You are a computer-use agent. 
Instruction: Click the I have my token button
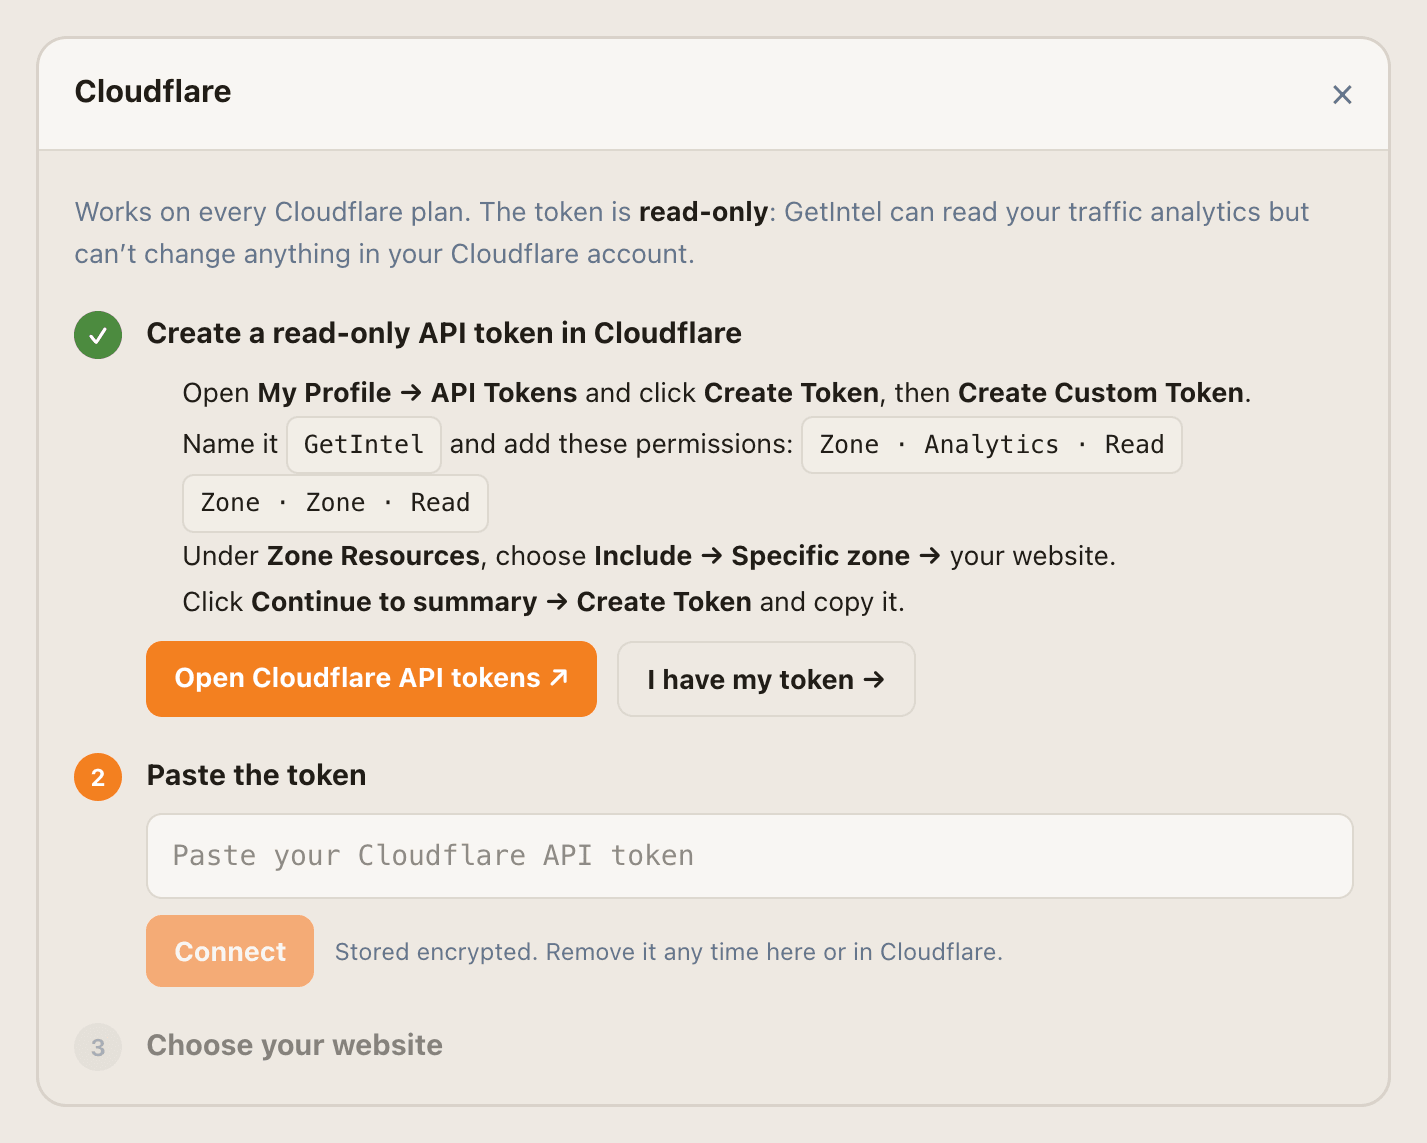pyautogui.click(x=766, y=679)
